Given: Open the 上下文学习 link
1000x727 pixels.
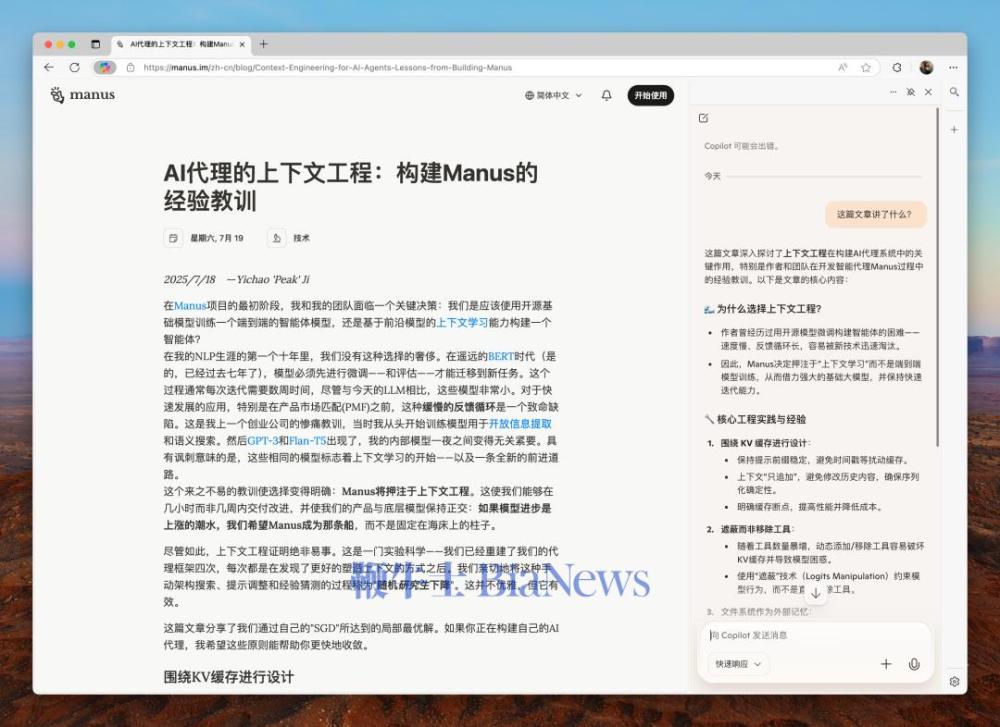Looking at the screenshot, I should coord(462,323).
